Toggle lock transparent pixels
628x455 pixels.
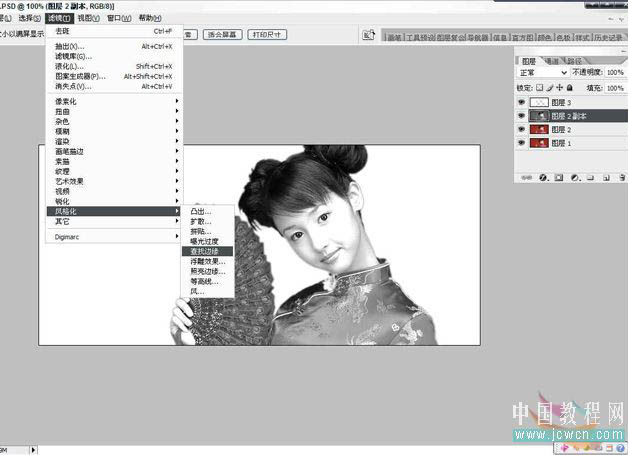[539, 87]
